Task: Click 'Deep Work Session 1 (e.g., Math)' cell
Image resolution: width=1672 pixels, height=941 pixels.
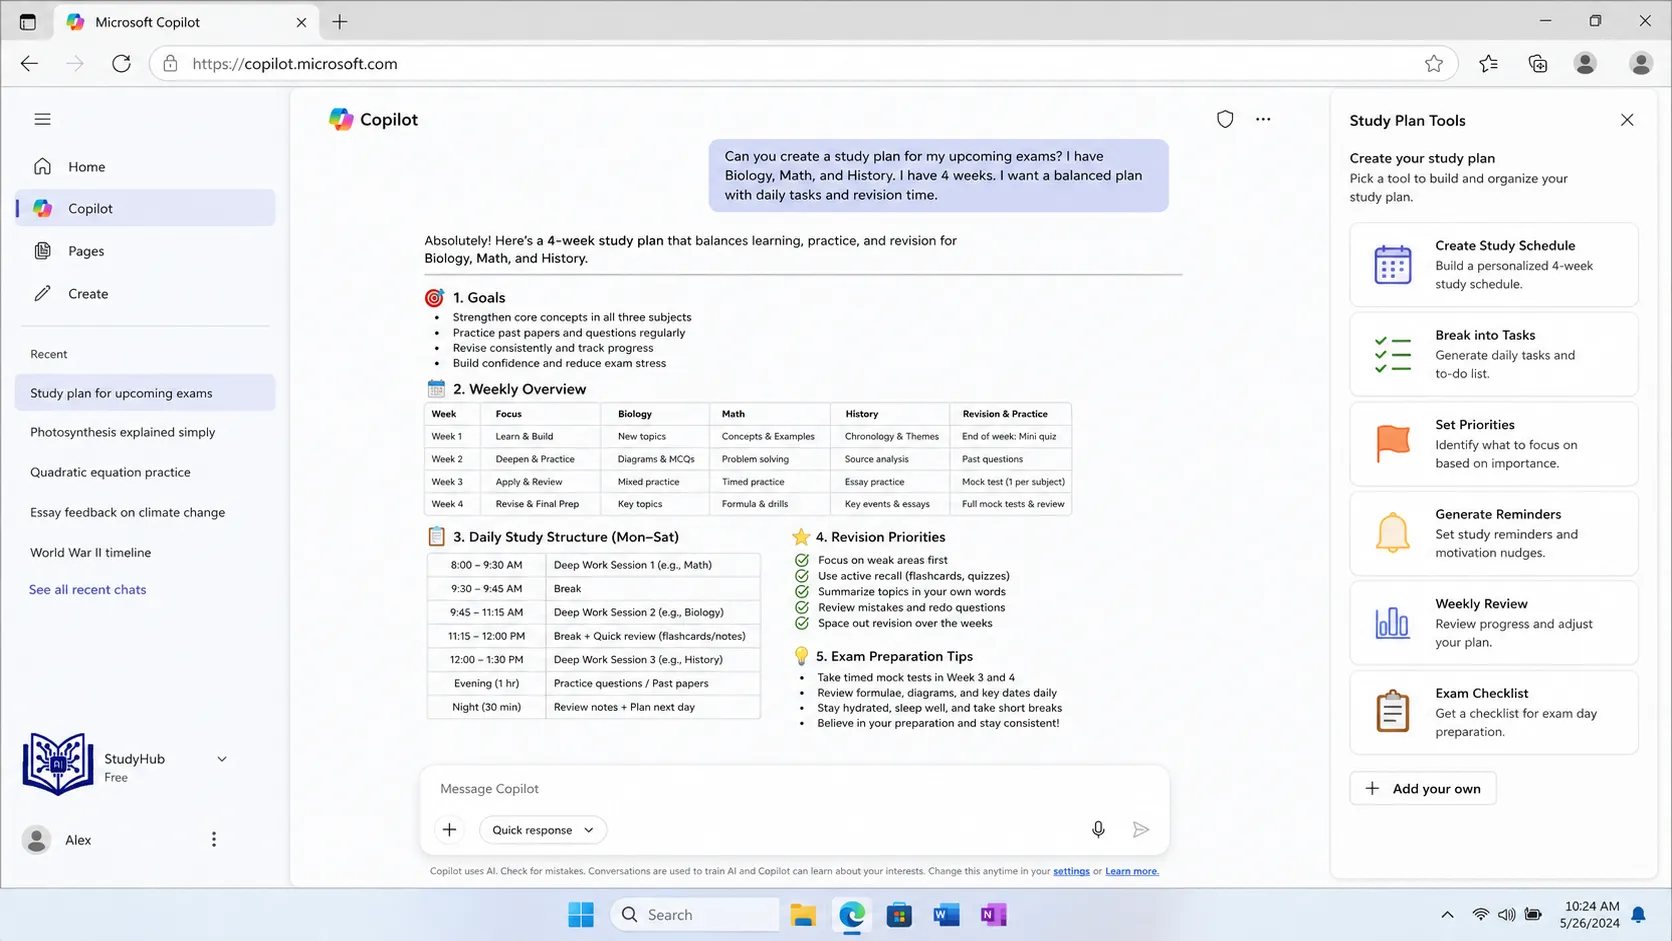Action: [x=654, y=565]
